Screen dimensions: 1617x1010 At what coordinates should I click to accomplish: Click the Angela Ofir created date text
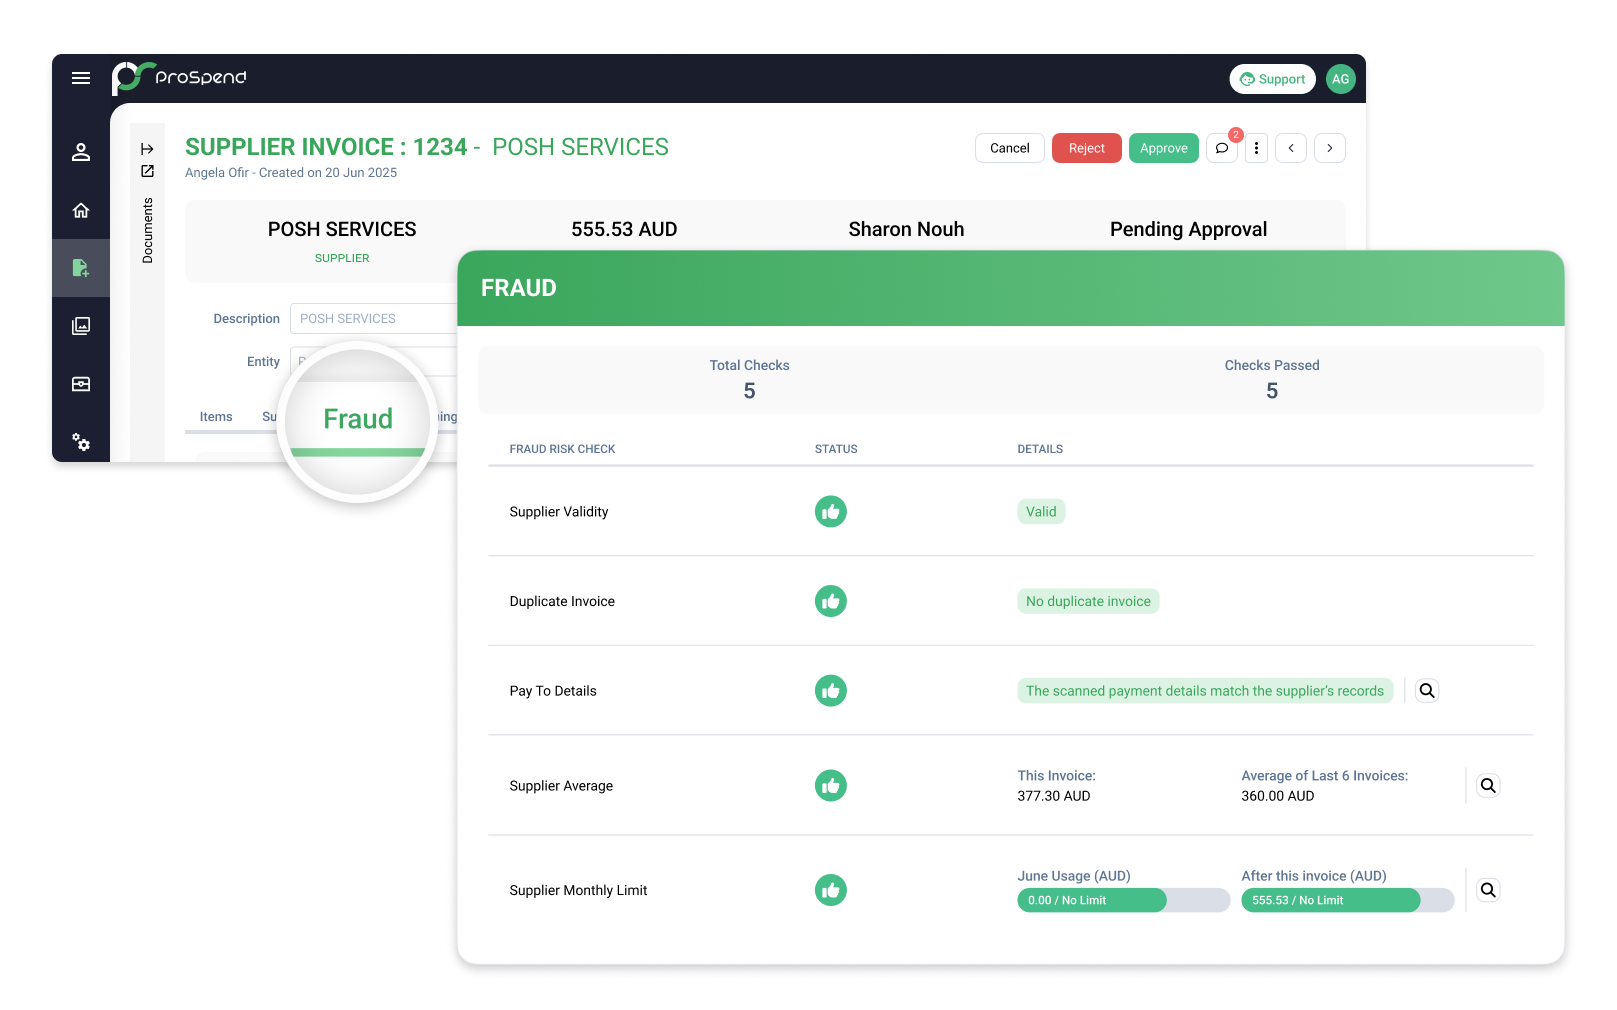tap(291, 173)
